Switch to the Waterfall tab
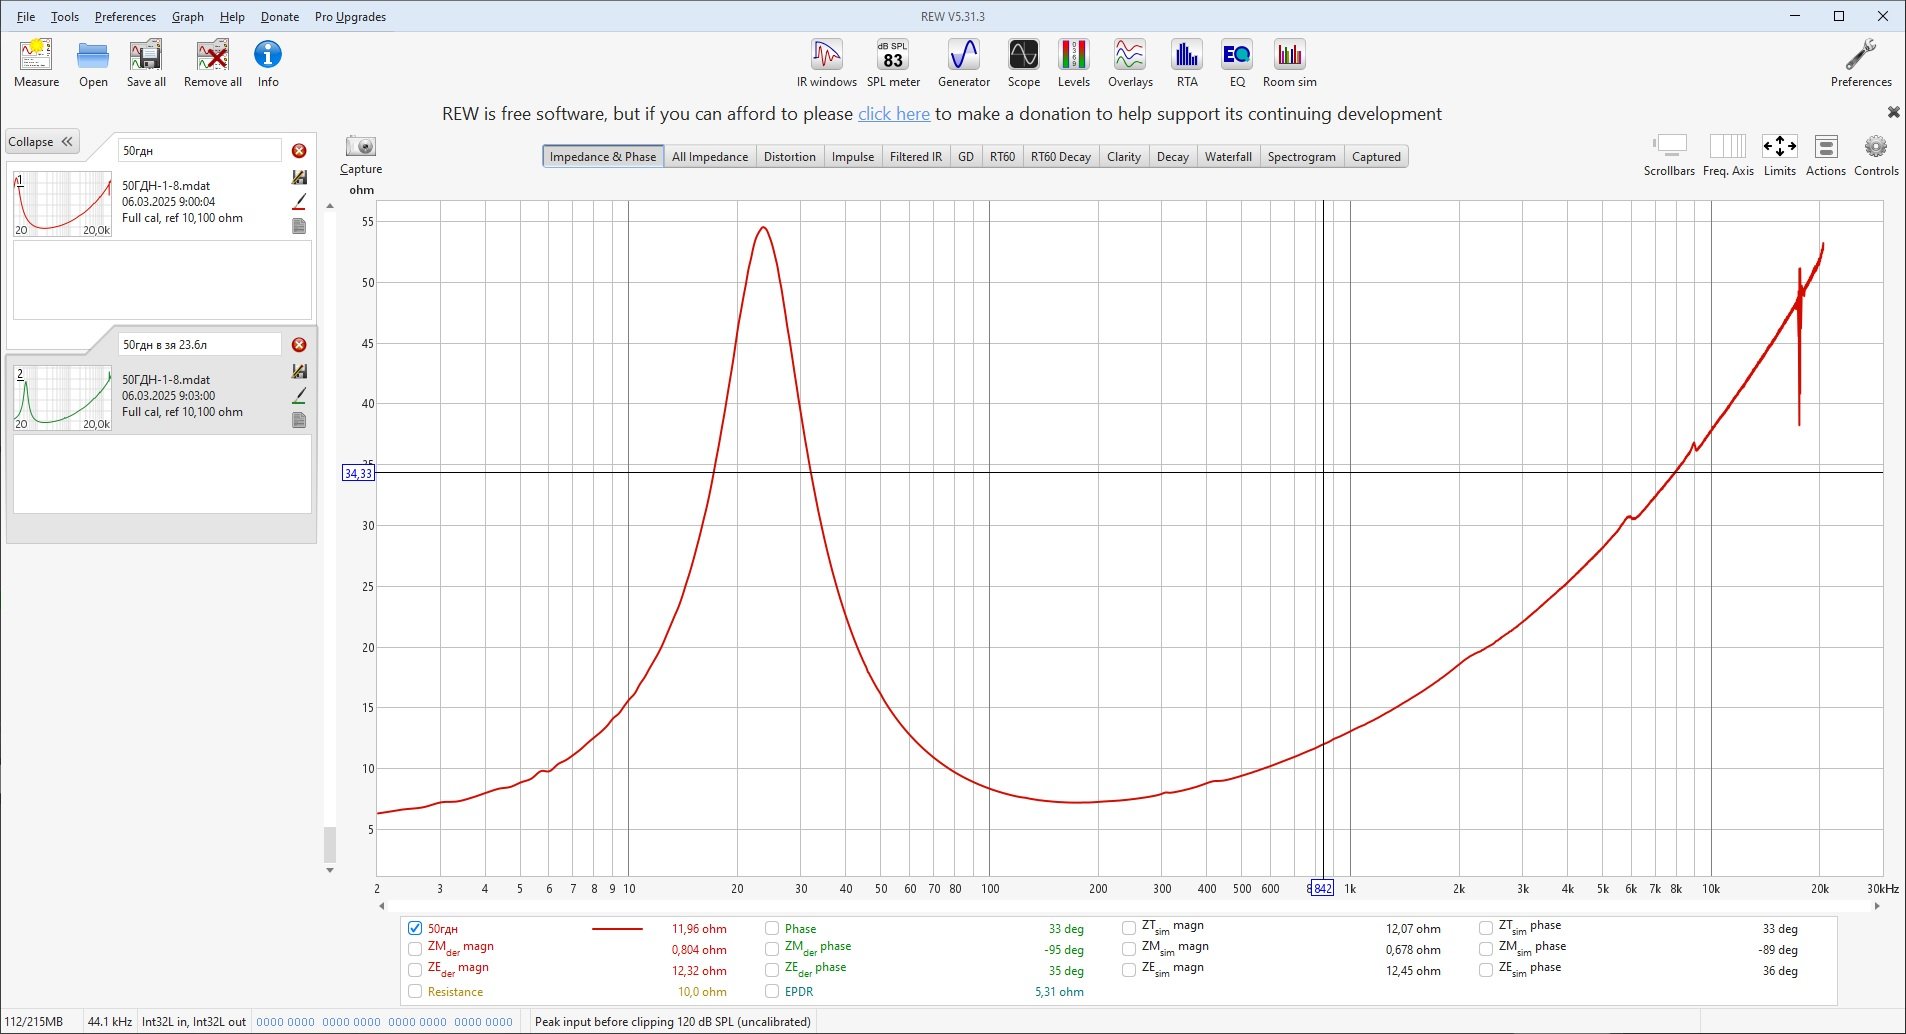This screenshot has width=1906, height=1034. [x=1227, y=157]
